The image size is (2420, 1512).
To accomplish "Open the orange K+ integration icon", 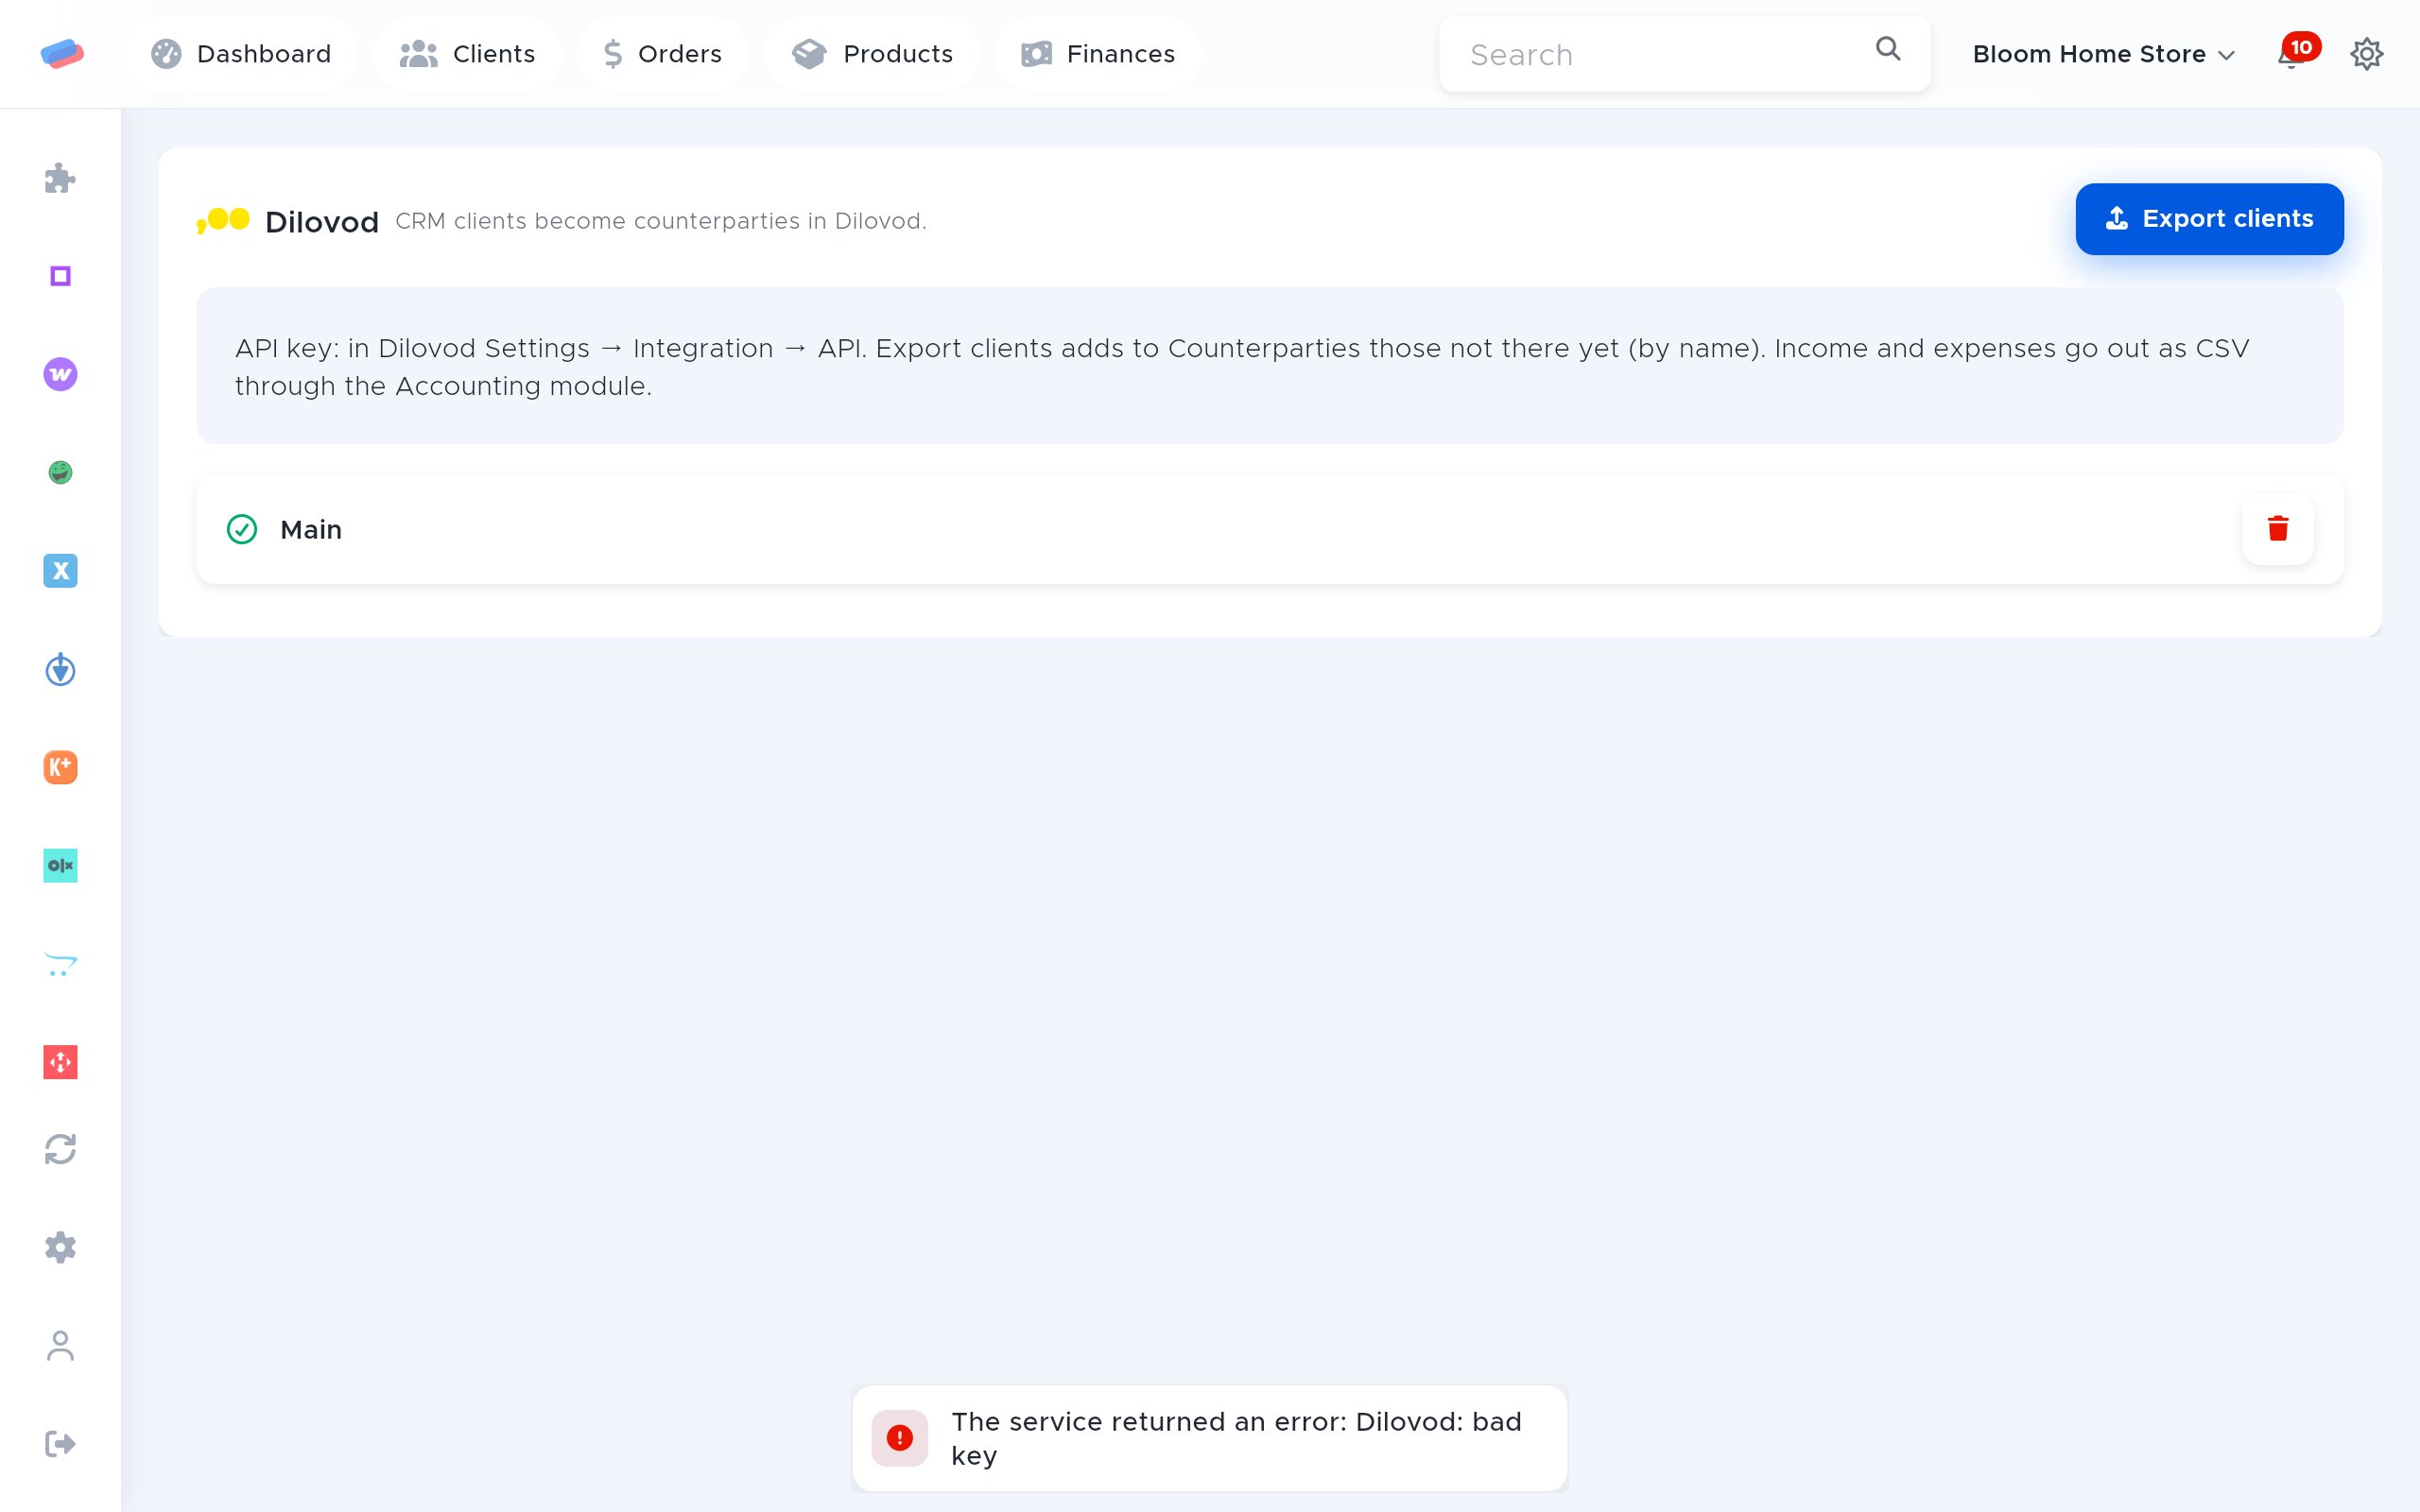I will point(60,767).
